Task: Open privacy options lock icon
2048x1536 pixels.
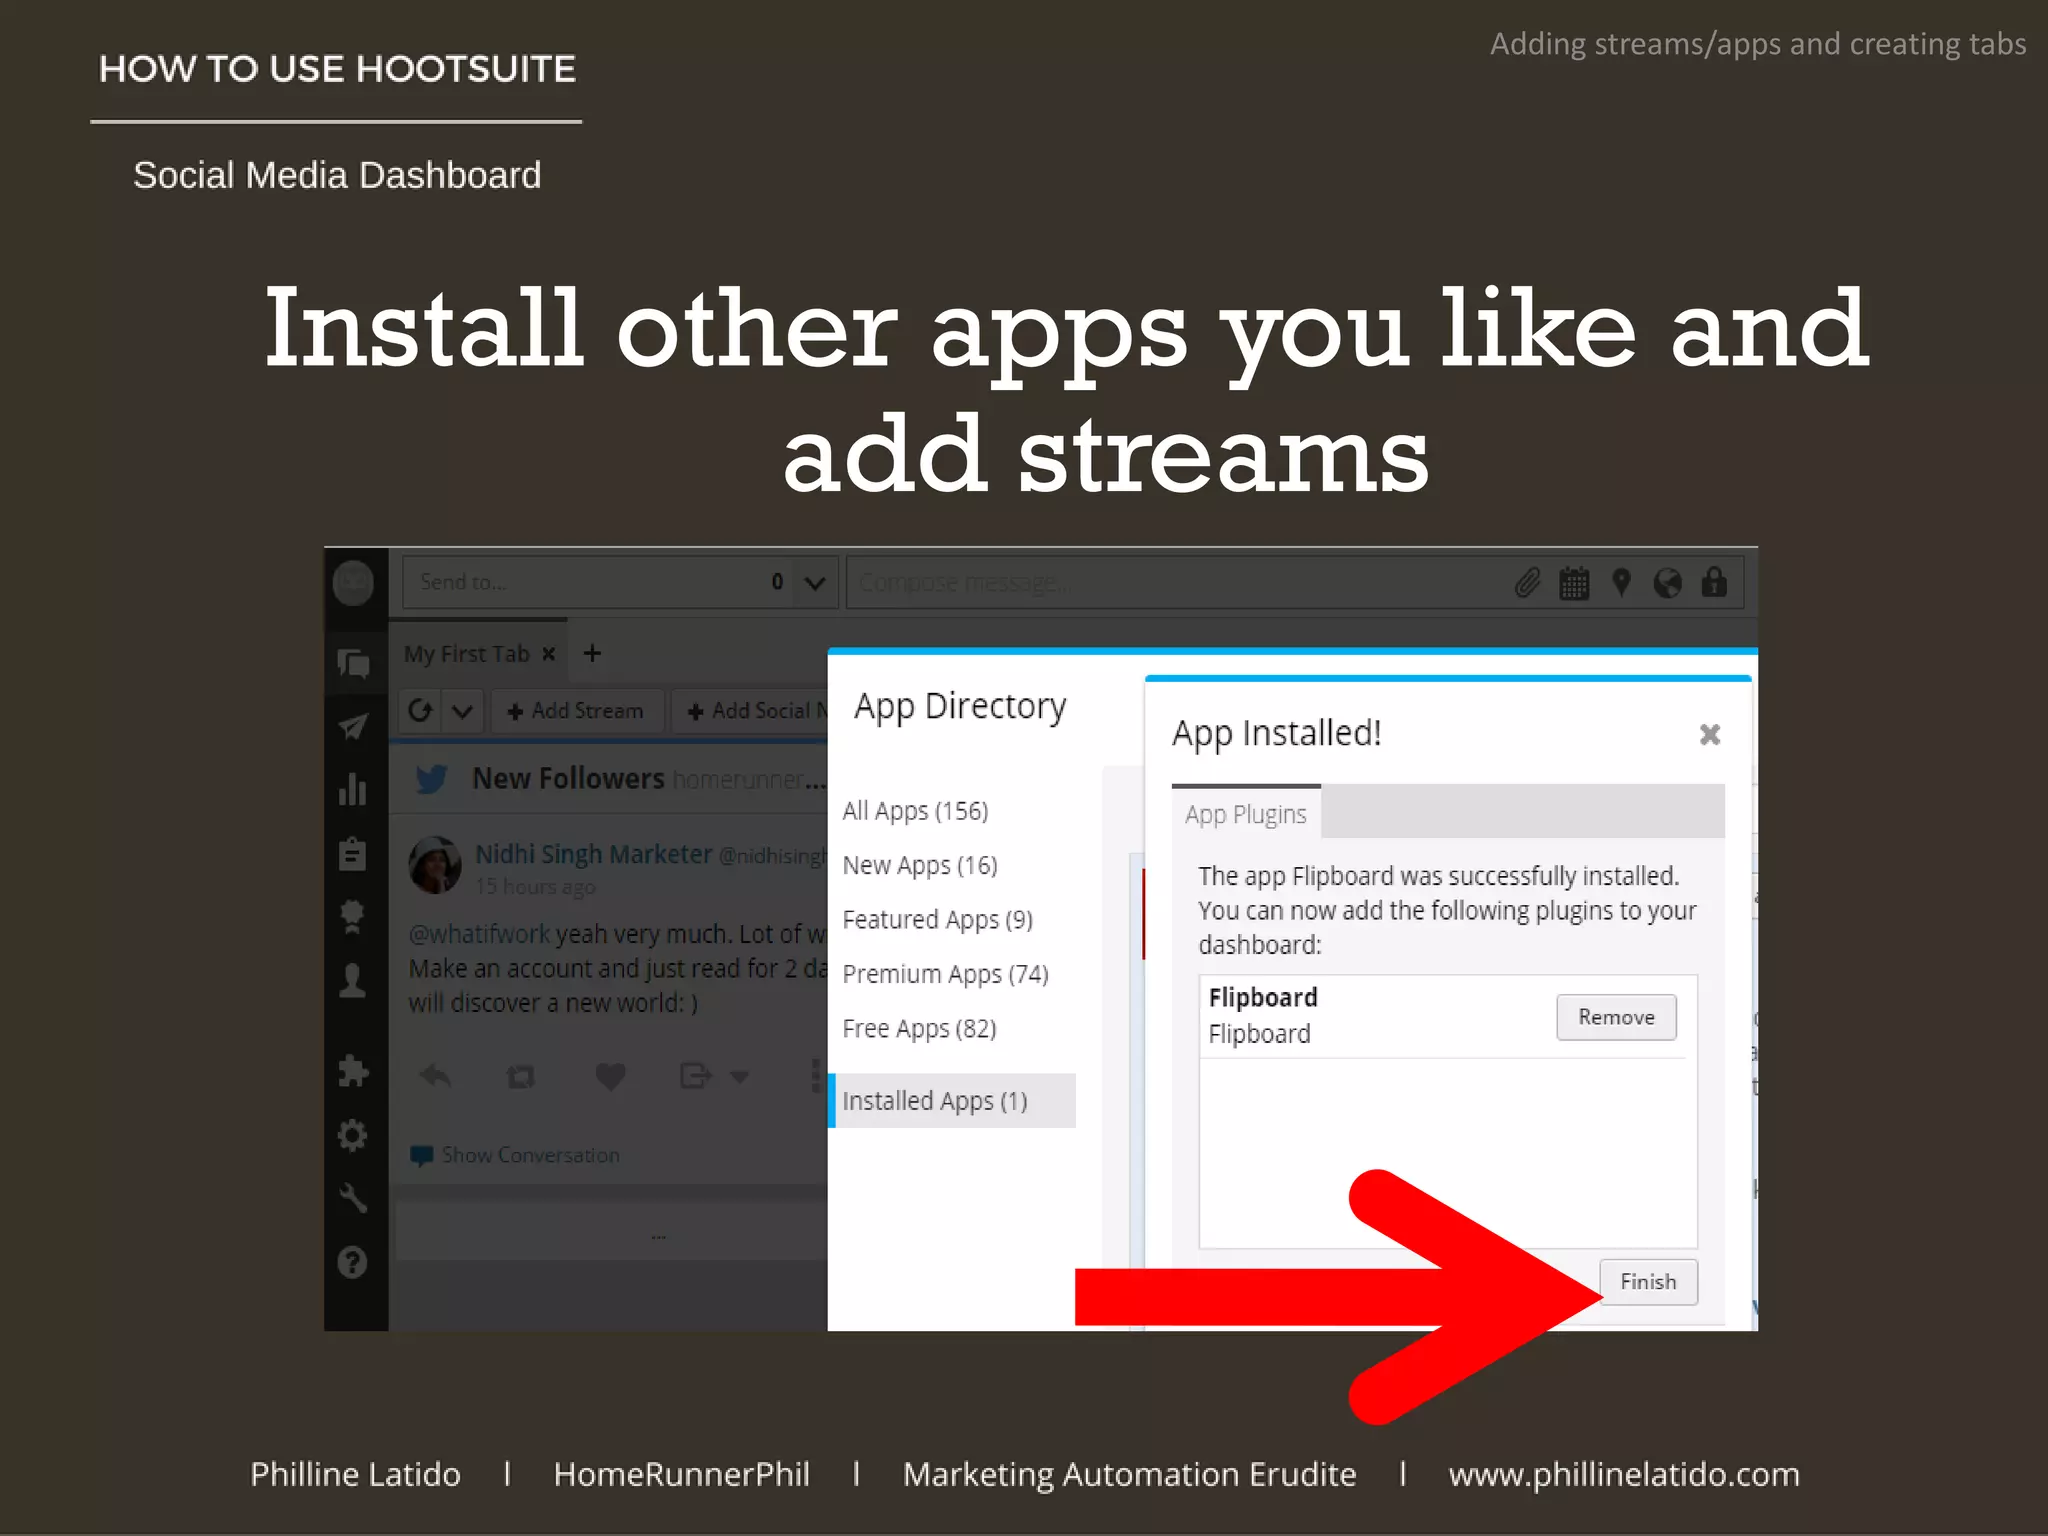Action: (1714, 582)
